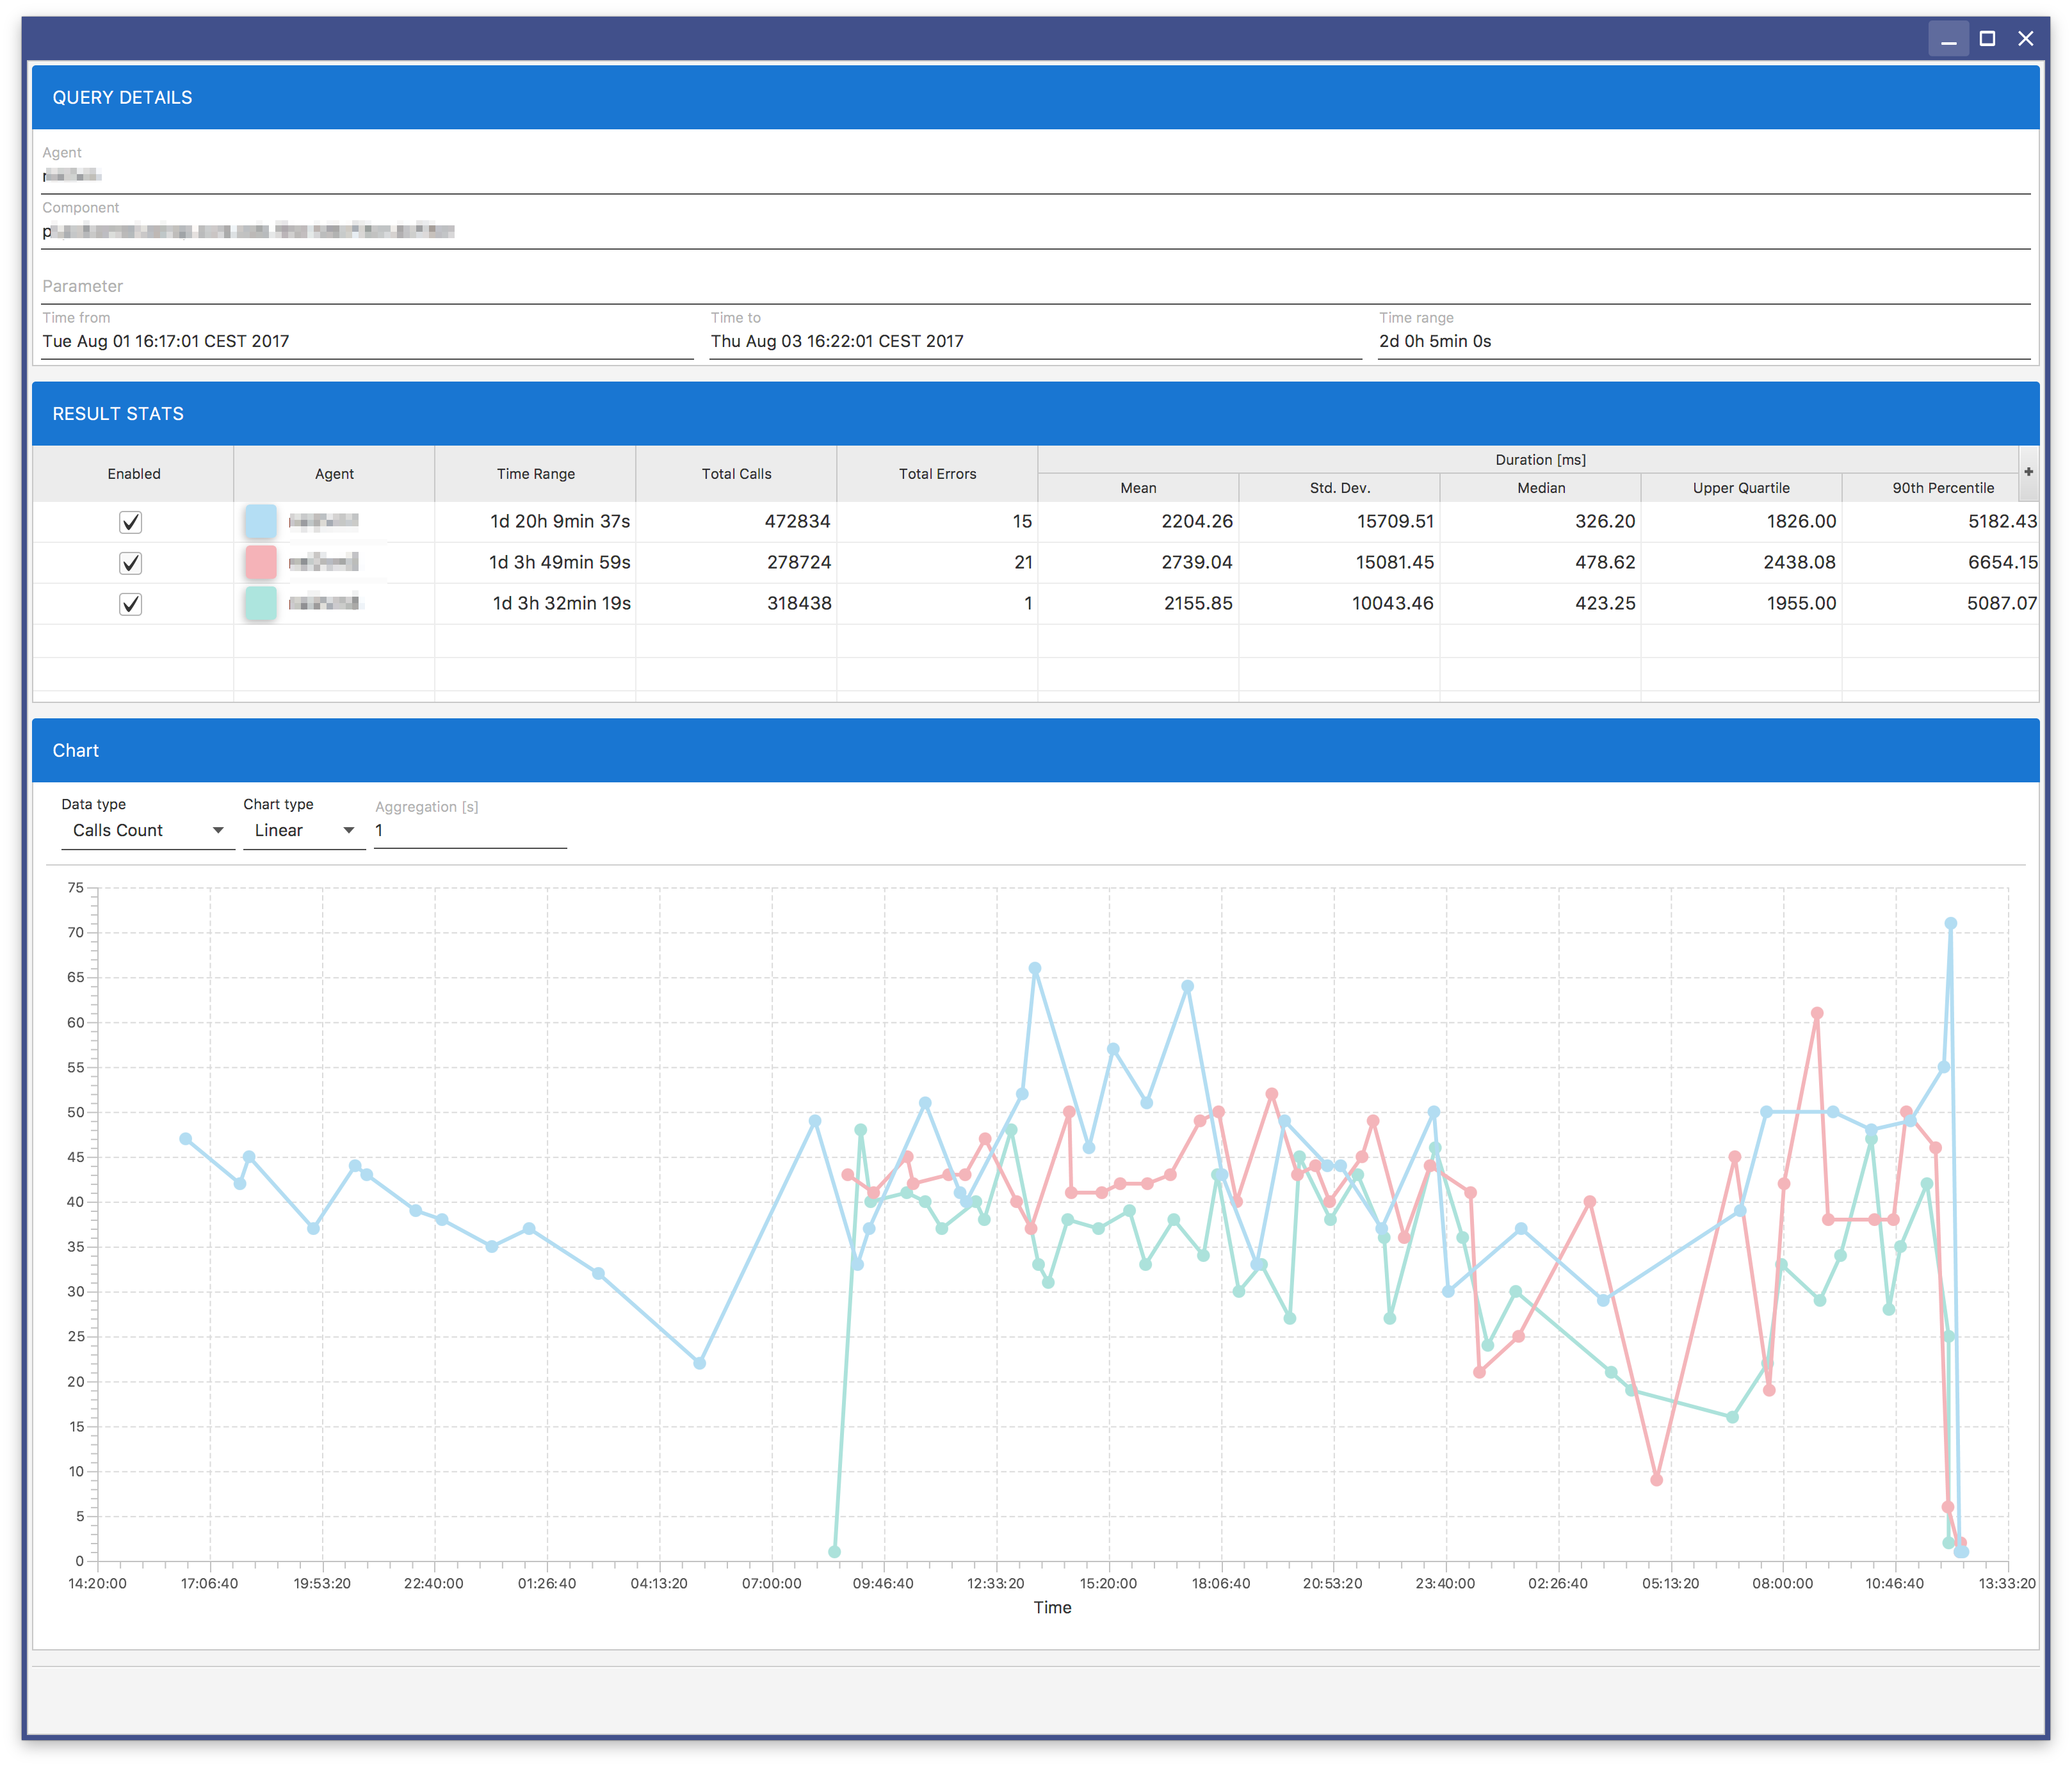This screenshot has width=2072, height=1767.
Task: Click the pink series low point near 9
Action: coord(1657,1480)
